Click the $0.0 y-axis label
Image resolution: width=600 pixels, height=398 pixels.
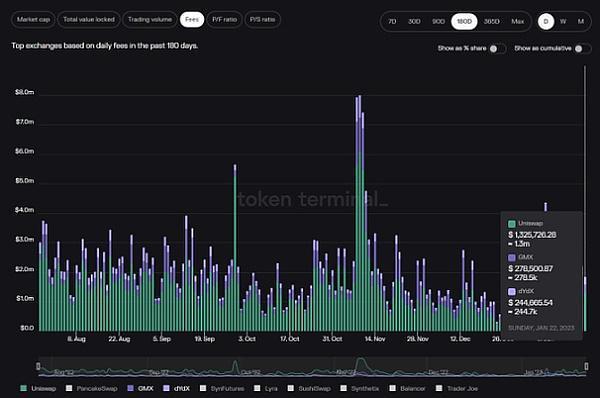click(27, 328)
